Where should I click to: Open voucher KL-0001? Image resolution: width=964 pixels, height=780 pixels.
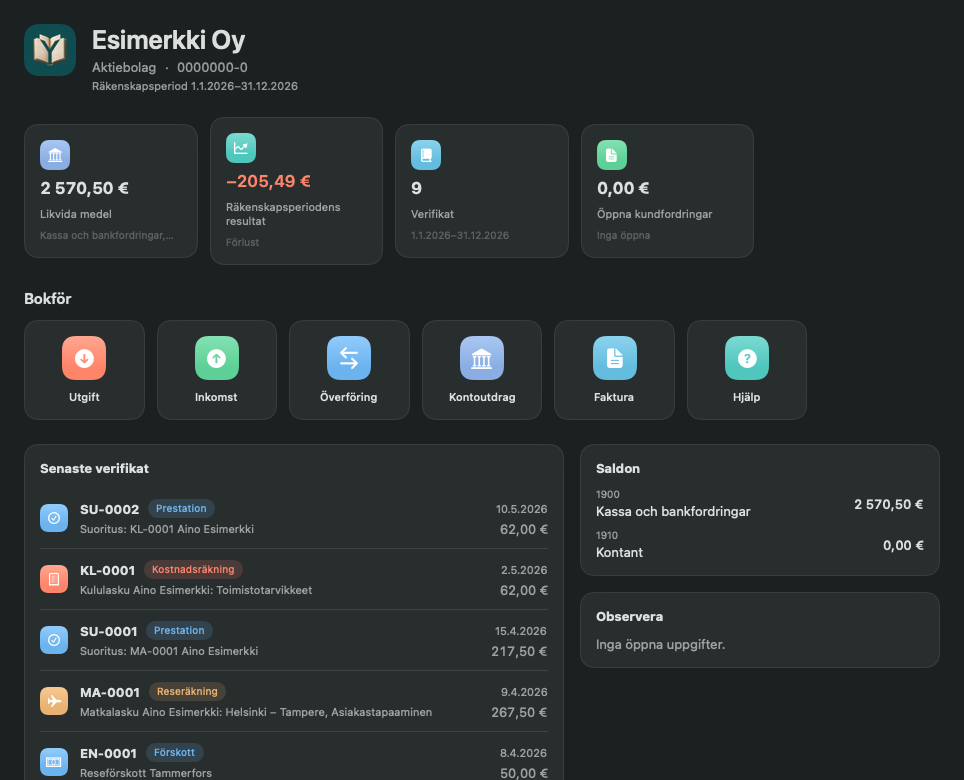294,579
